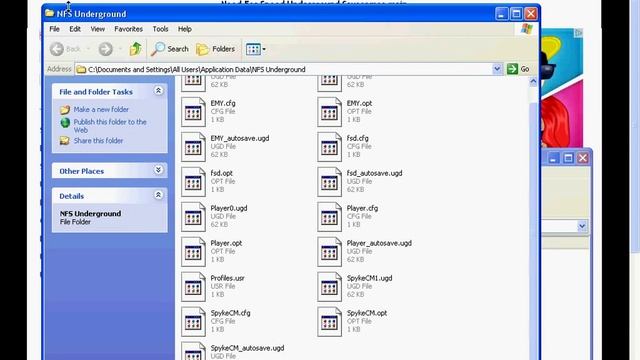Click the folder icon in the title bar
Viewport: 640px width, 360px height.
point(49,13)
